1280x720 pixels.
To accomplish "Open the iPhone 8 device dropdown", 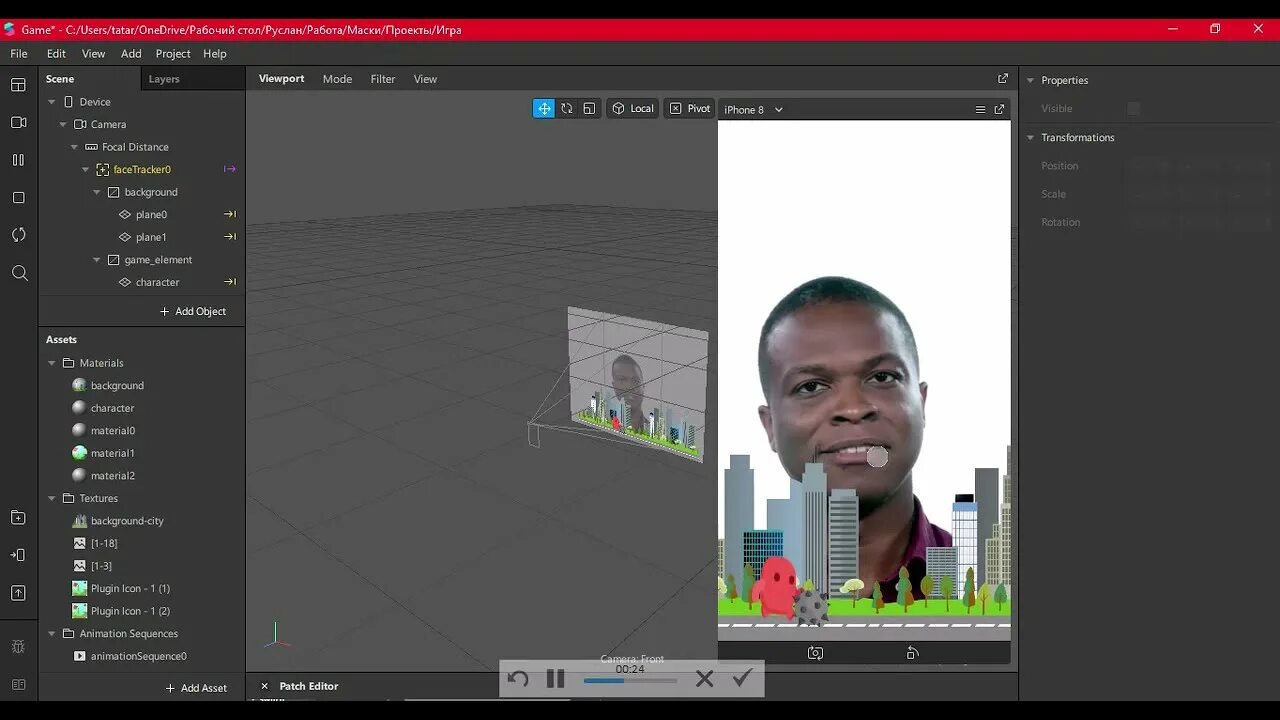I will pos(754,109).
